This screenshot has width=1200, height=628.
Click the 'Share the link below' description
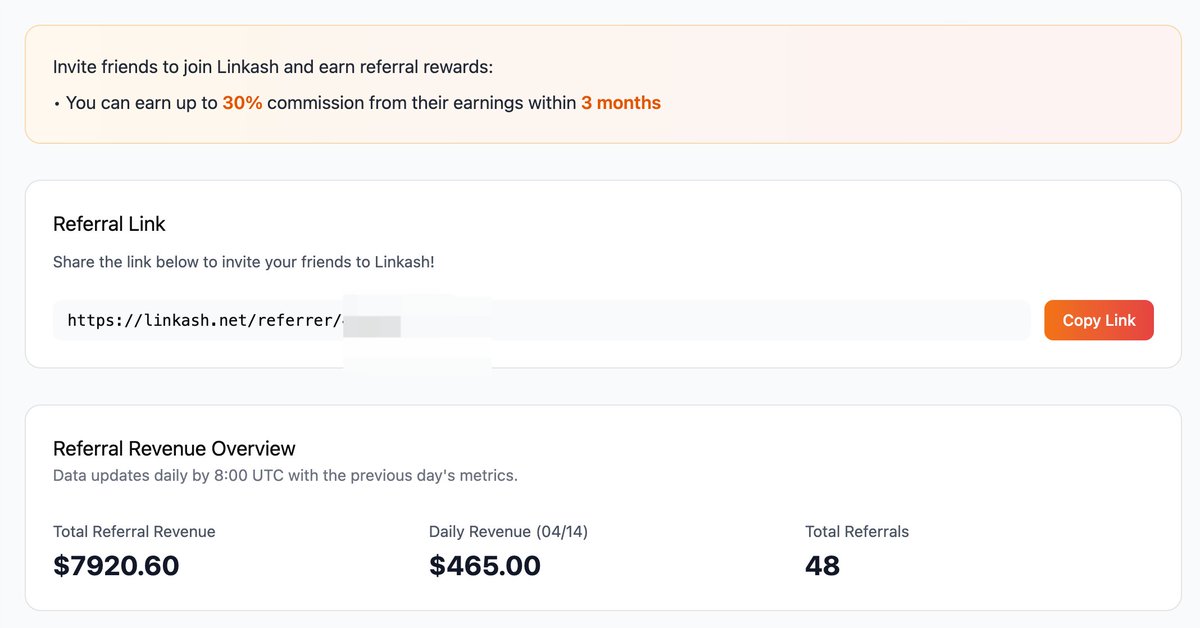(243, 262)
